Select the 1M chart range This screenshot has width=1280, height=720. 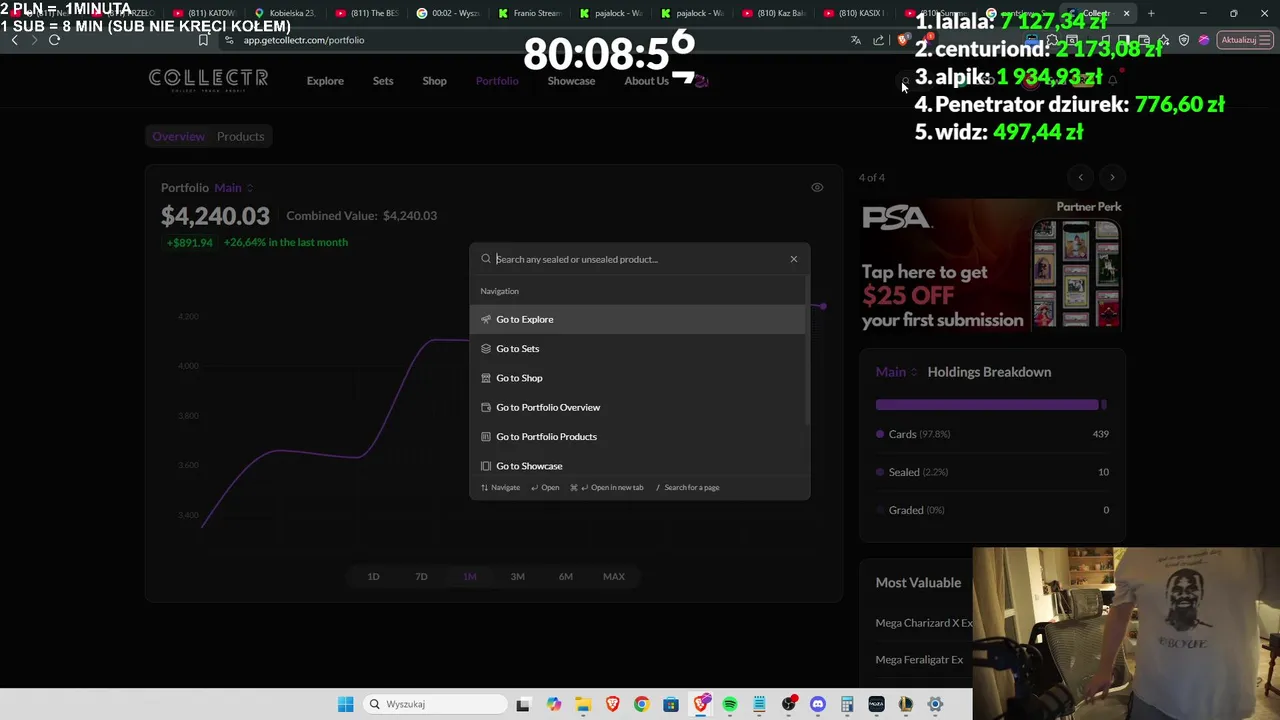coord(469,576)
